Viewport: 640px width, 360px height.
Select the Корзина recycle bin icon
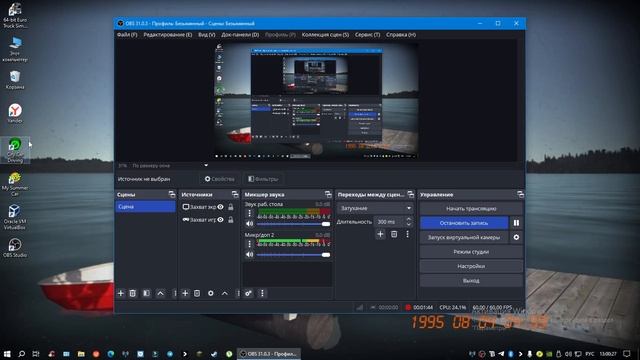point(15,80)
